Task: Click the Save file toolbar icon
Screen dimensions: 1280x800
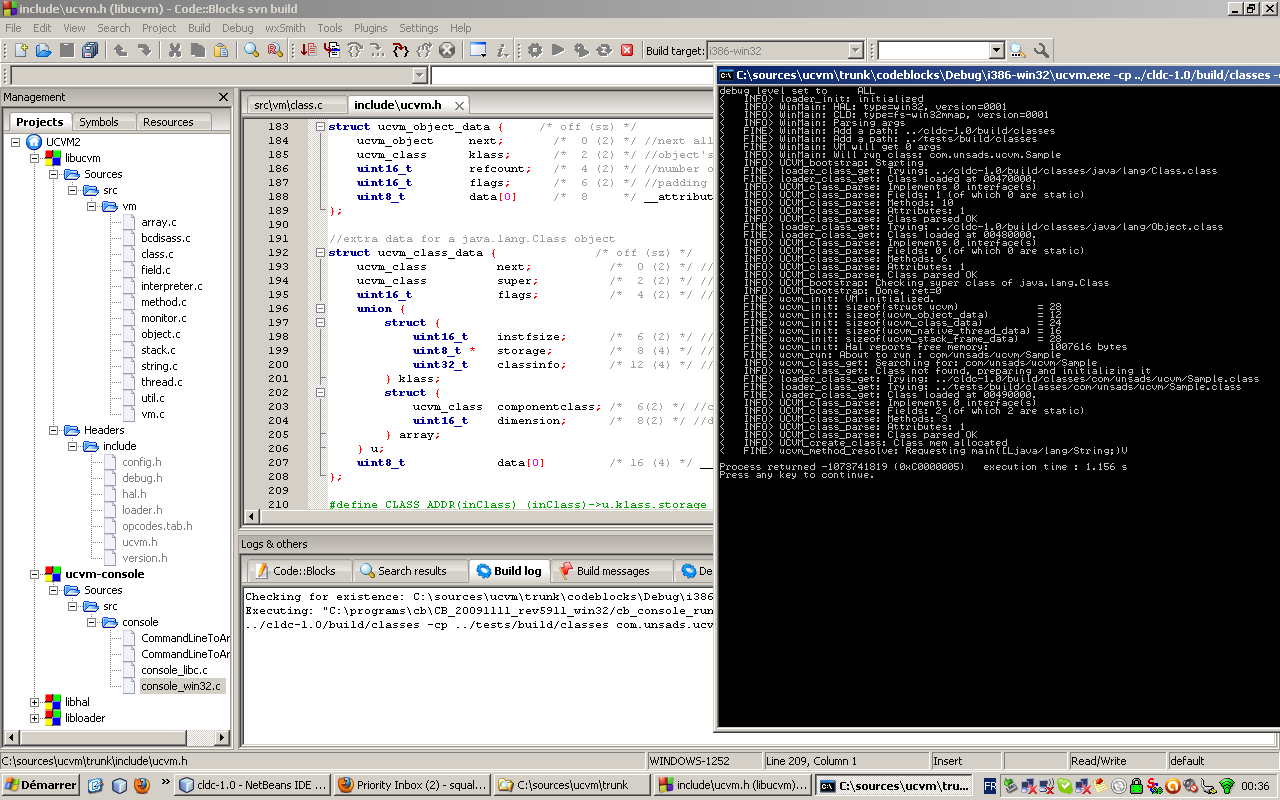Action: [66, 50]
